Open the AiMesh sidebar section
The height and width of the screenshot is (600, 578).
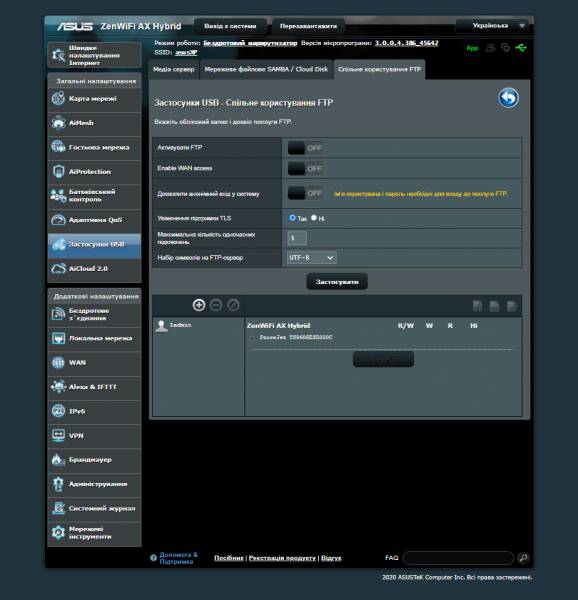pyautogui.click(x=94, y=123)
